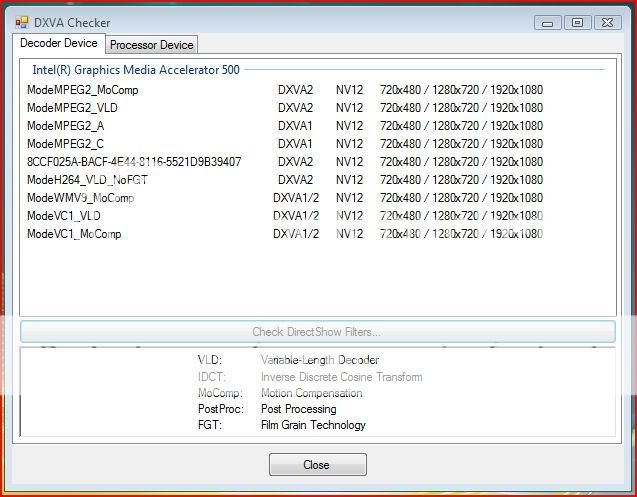Close the window using title bar X

pos(608,22)
